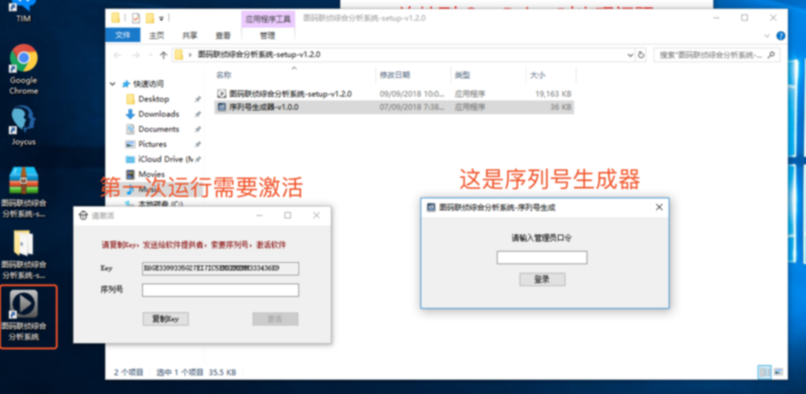Select Movies in the navigation pane
This screenshot has width=806, height=394.
151,174
